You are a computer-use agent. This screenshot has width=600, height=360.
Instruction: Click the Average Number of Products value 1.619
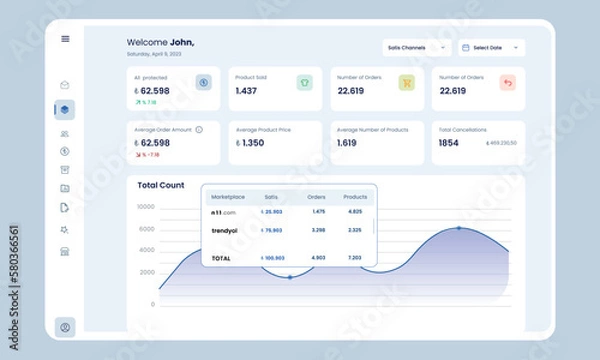pyautogui.click(x=347, y=143)
